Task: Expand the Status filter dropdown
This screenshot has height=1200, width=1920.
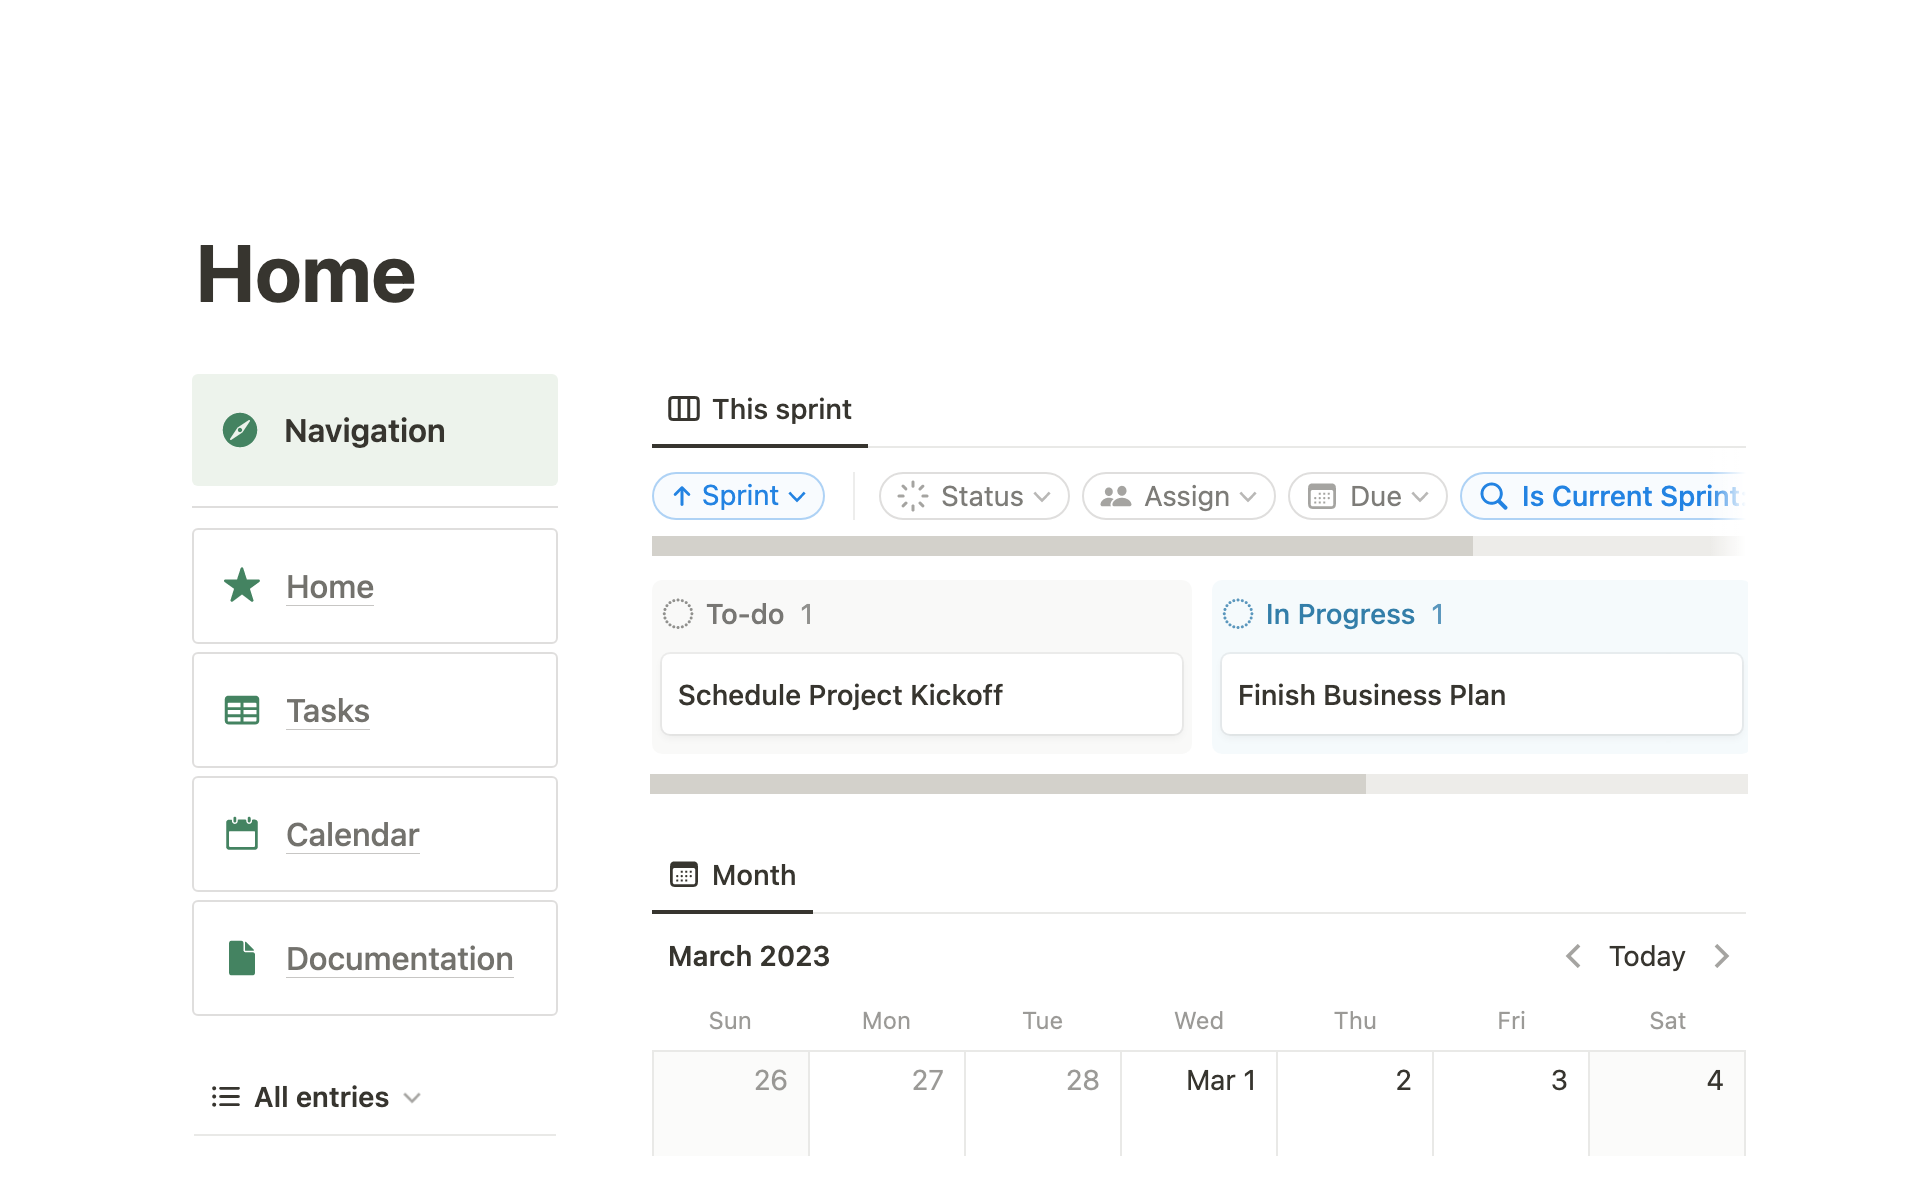Action: click(974, 496)
